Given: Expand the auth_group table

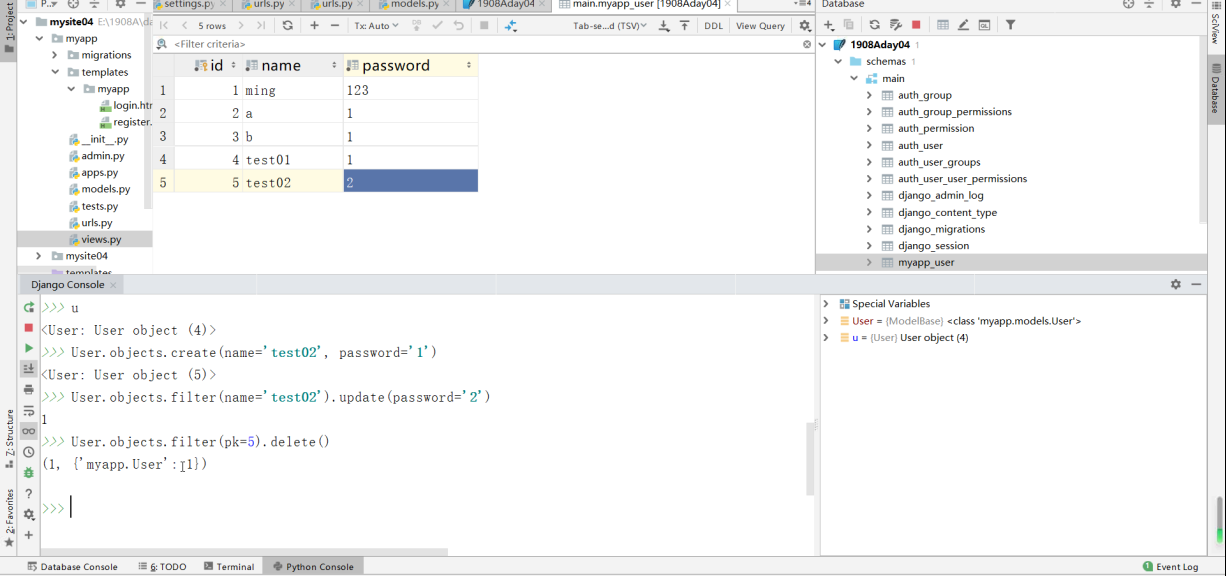Looking at the screenshot, I should pyautogui.click(x=869, y=95).
